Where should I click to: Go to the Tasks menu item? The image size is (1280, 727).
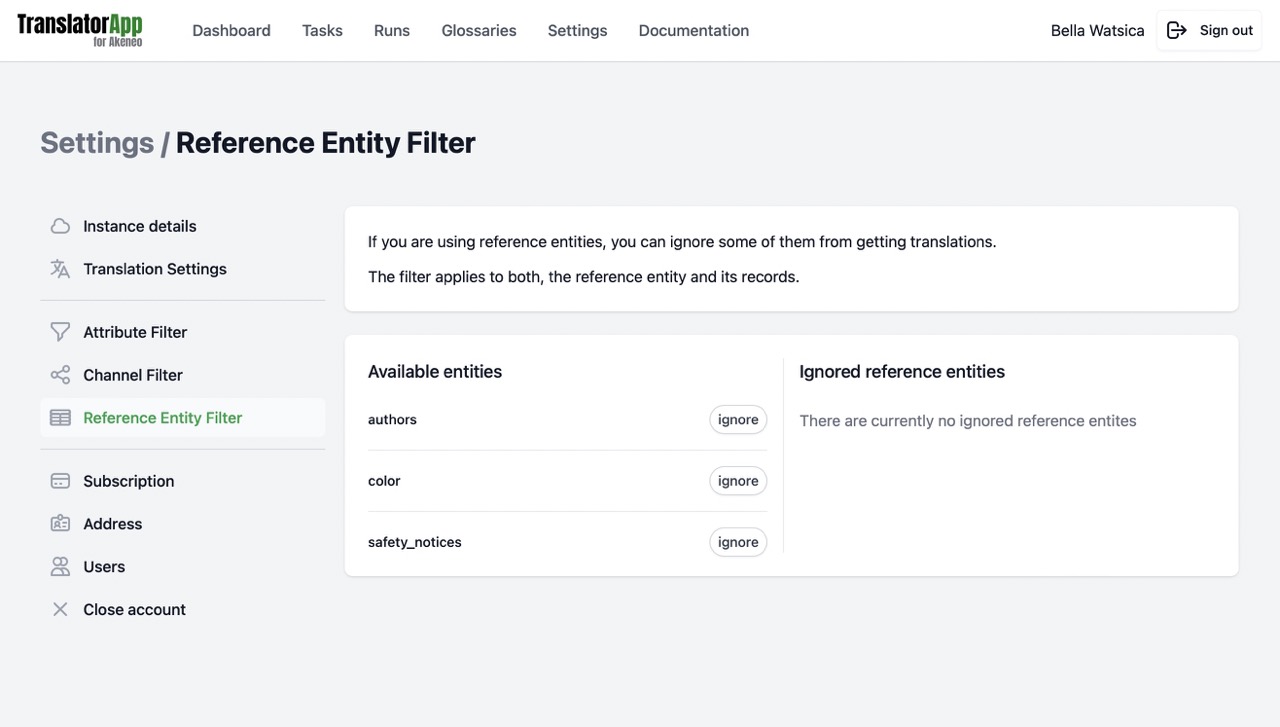[322, 31]
